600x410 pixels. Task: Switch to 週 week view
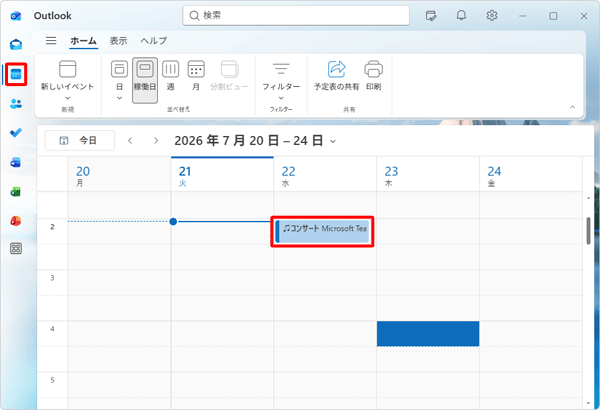(x=171, y=76)
